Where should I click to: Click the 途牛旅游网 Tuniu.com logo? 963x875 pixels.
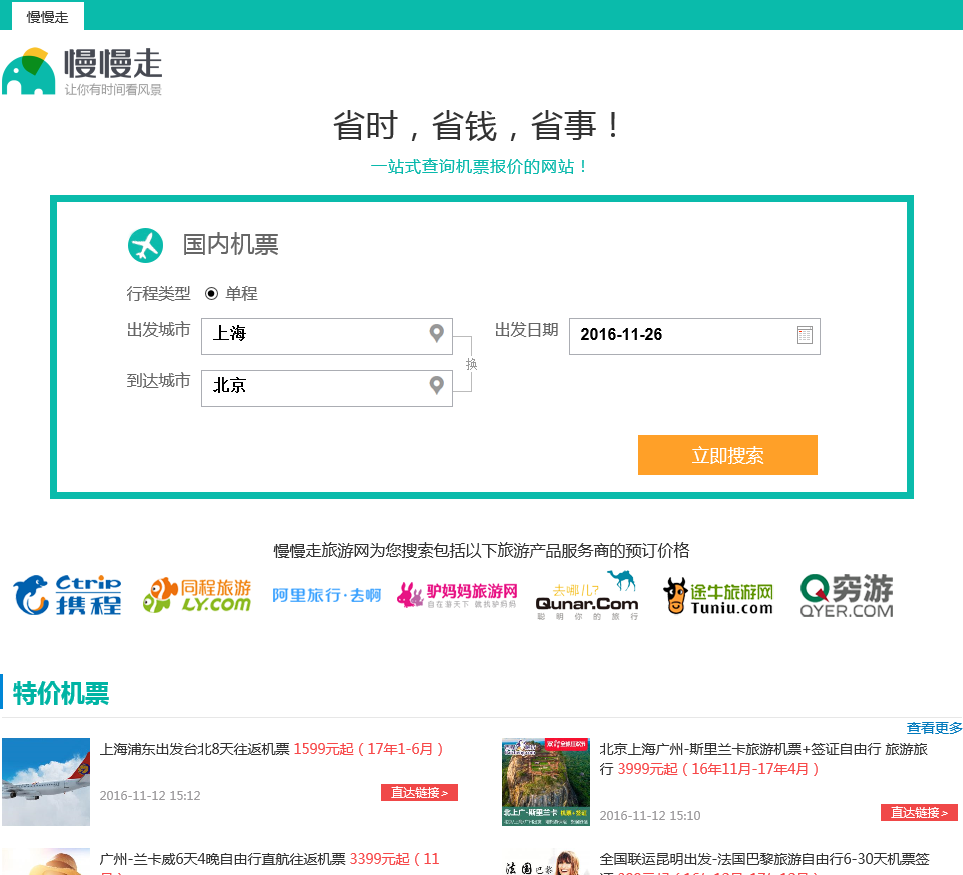[x=718, y=596]
